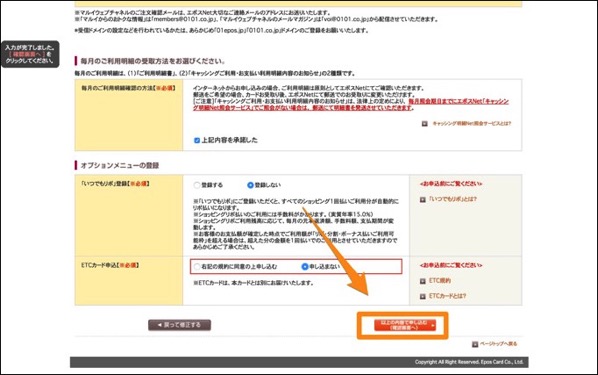Check the 上記内容を承諾した checkbox
598x375 pixels.
197,140
